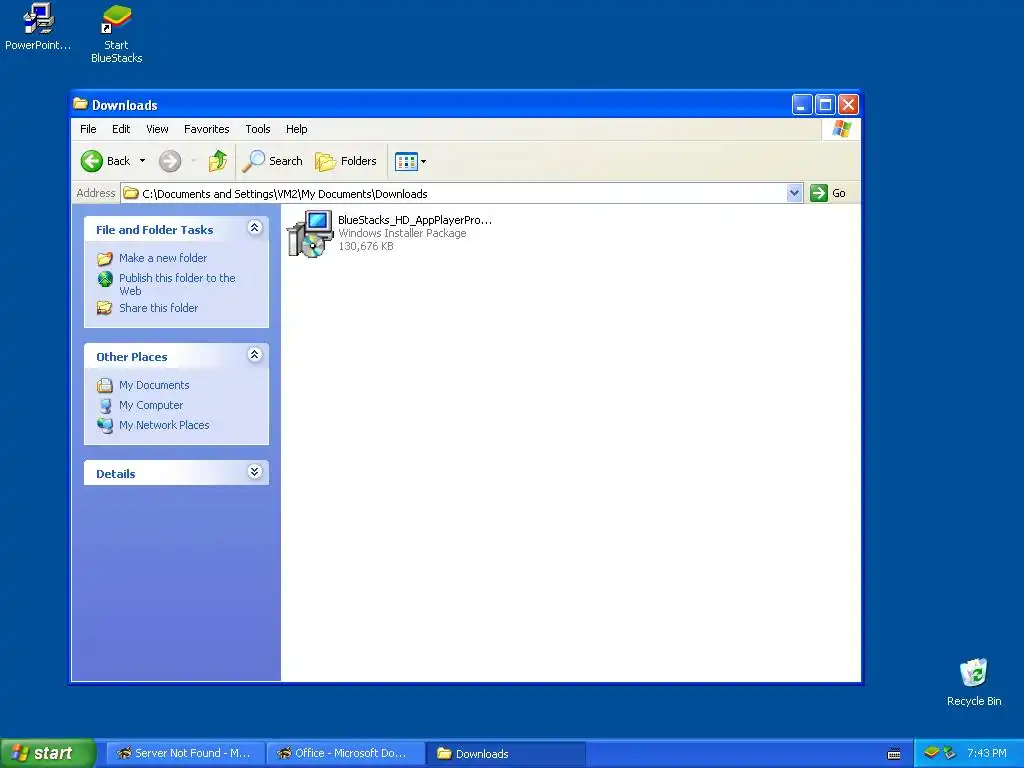Screen dimensions: 1024x768
Task: Click the green Back arrow icon
Action: [x=91, y=161]
